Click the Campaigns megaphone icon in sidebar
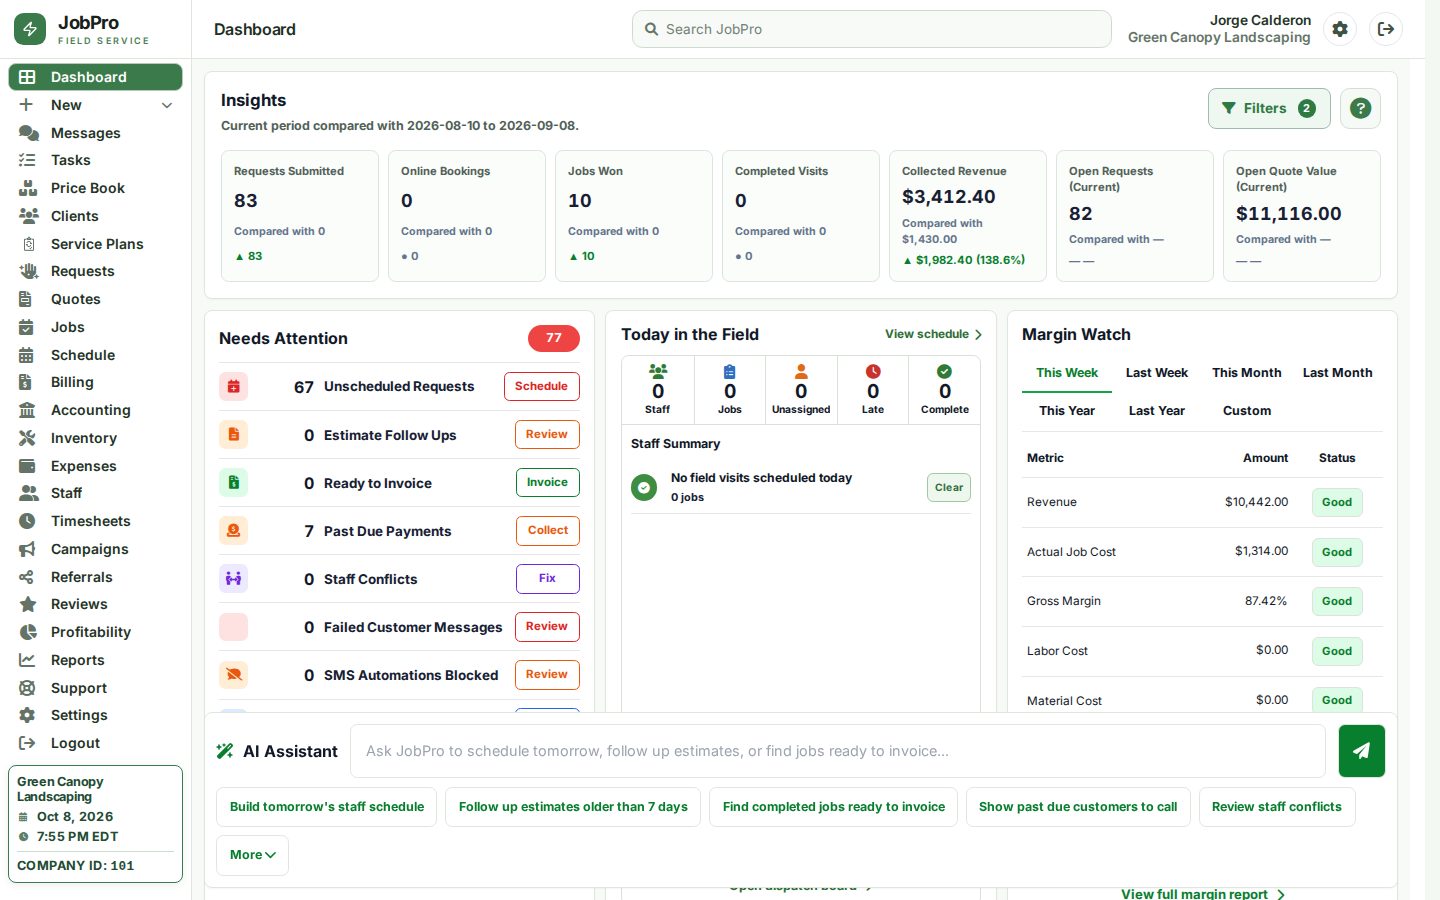Screen dimensions: 1440x900 pos(27,549)
